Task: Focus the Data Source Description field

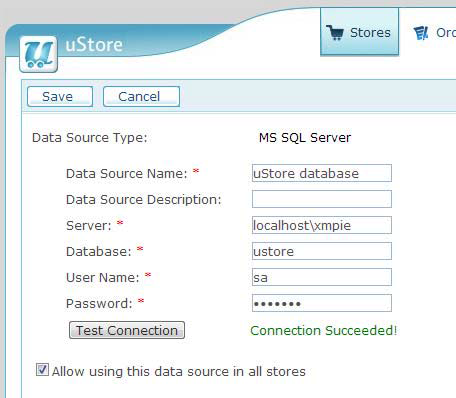Action: point(322,199)
